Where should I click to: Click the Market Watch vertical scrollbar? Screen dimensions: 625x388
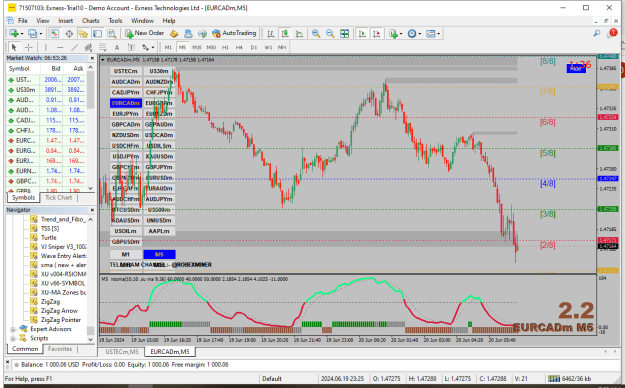[x=91, y=128]
